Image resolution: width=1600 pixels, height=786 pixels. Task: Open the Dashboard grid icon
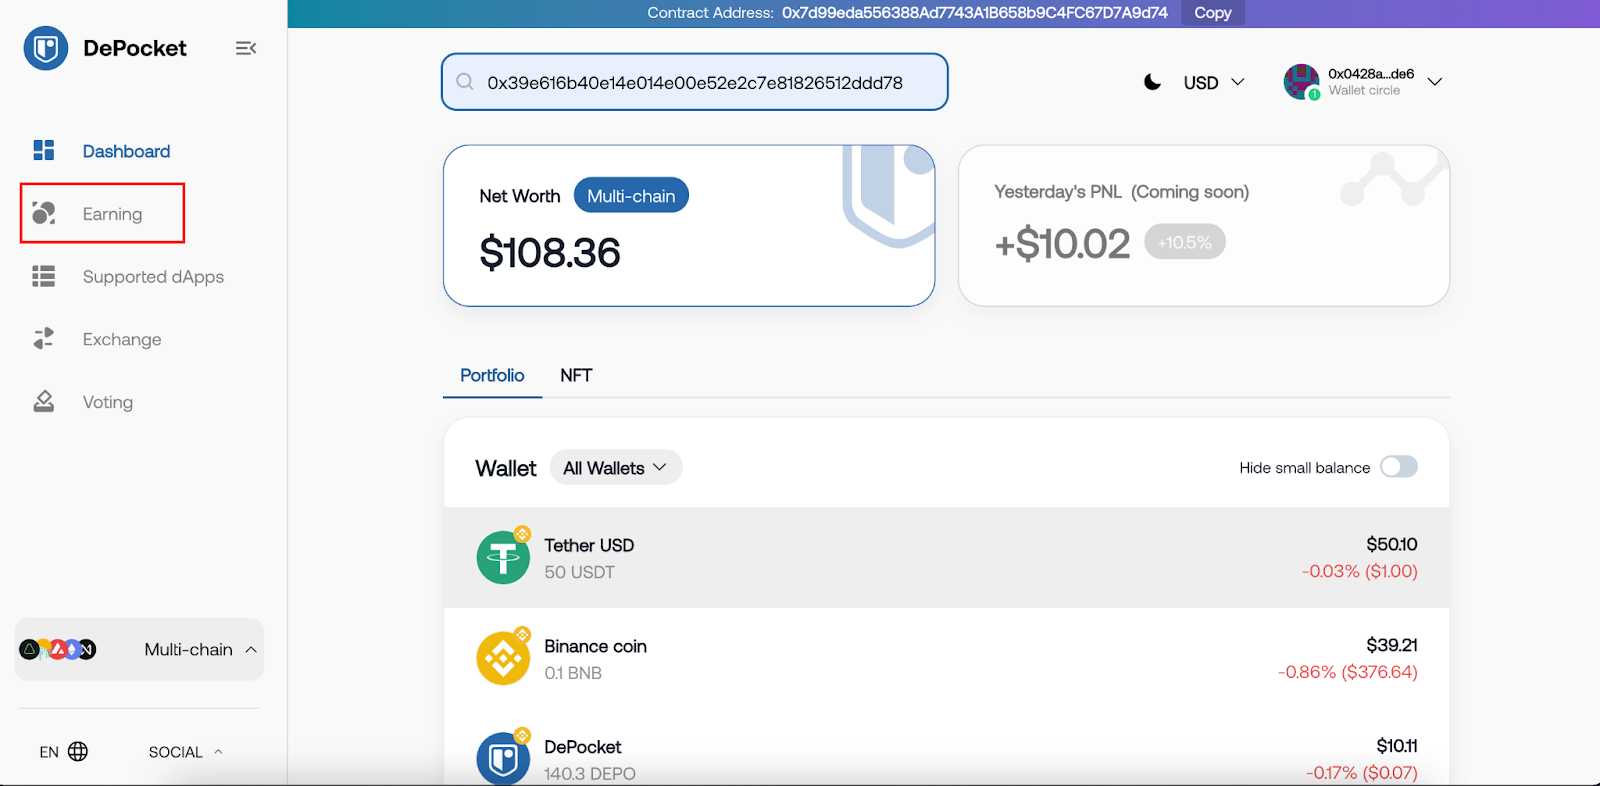44,150
